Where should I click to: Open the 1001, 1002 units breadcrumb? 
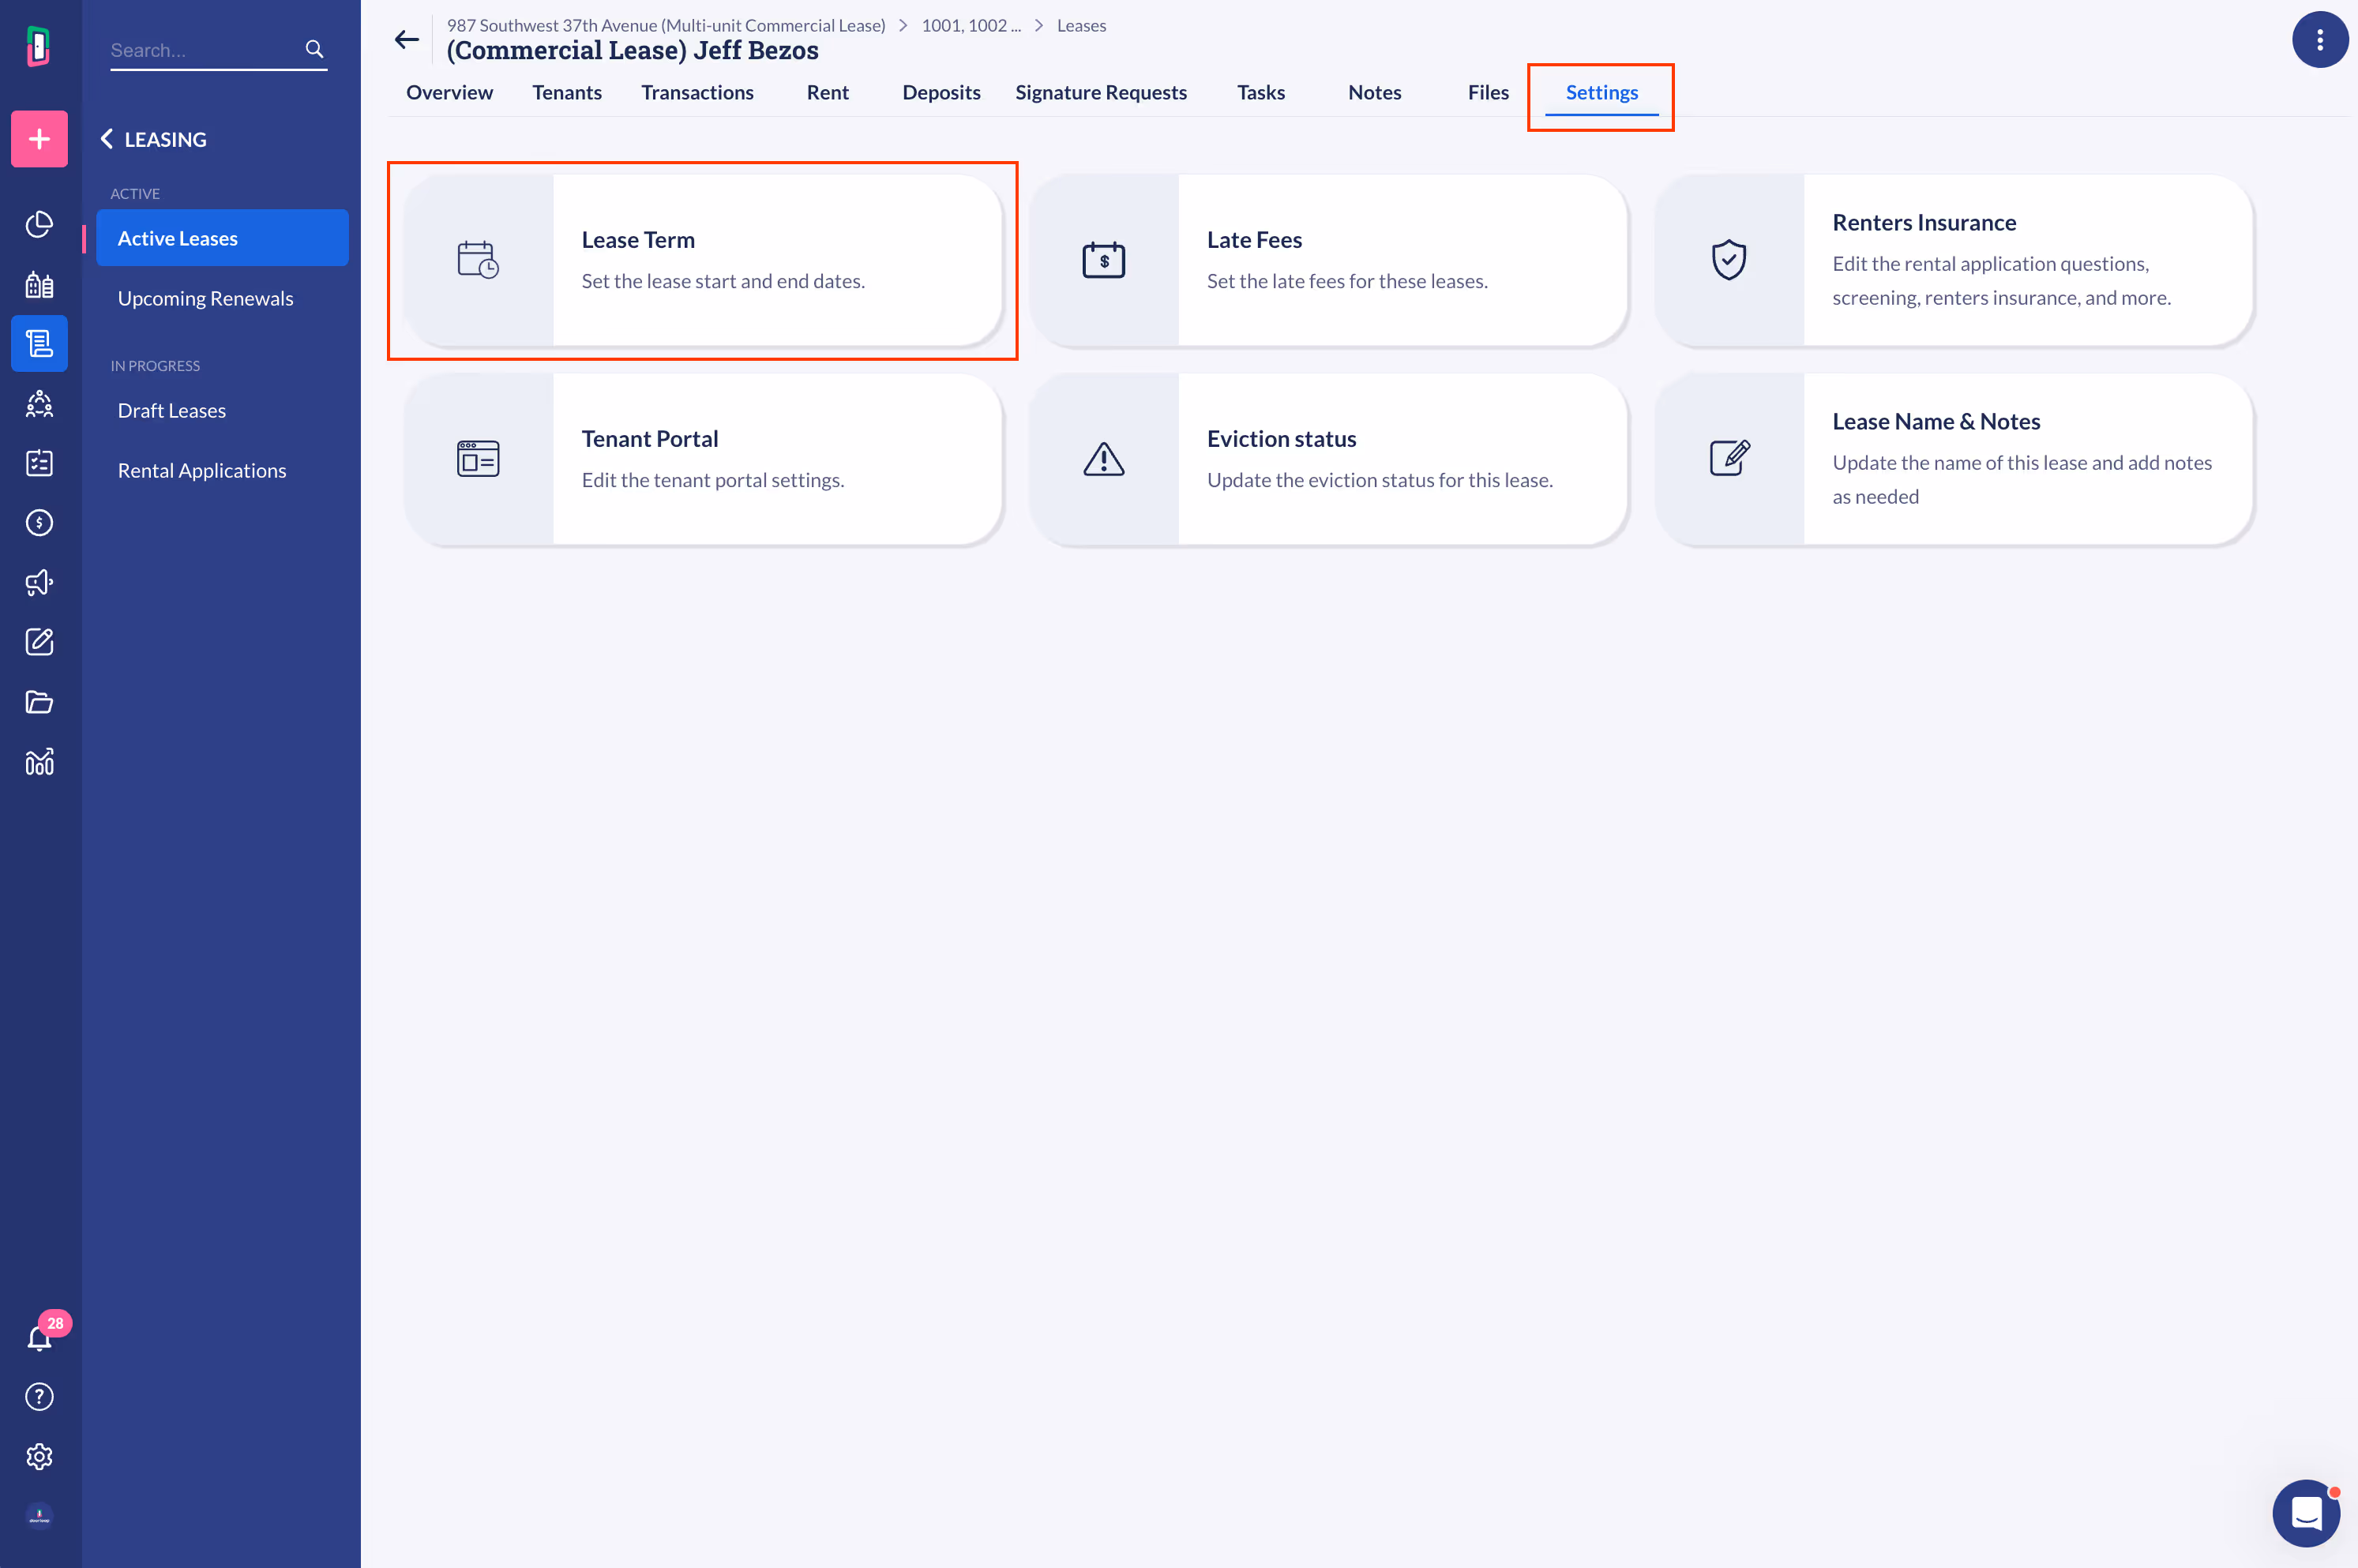pos(971,25)
